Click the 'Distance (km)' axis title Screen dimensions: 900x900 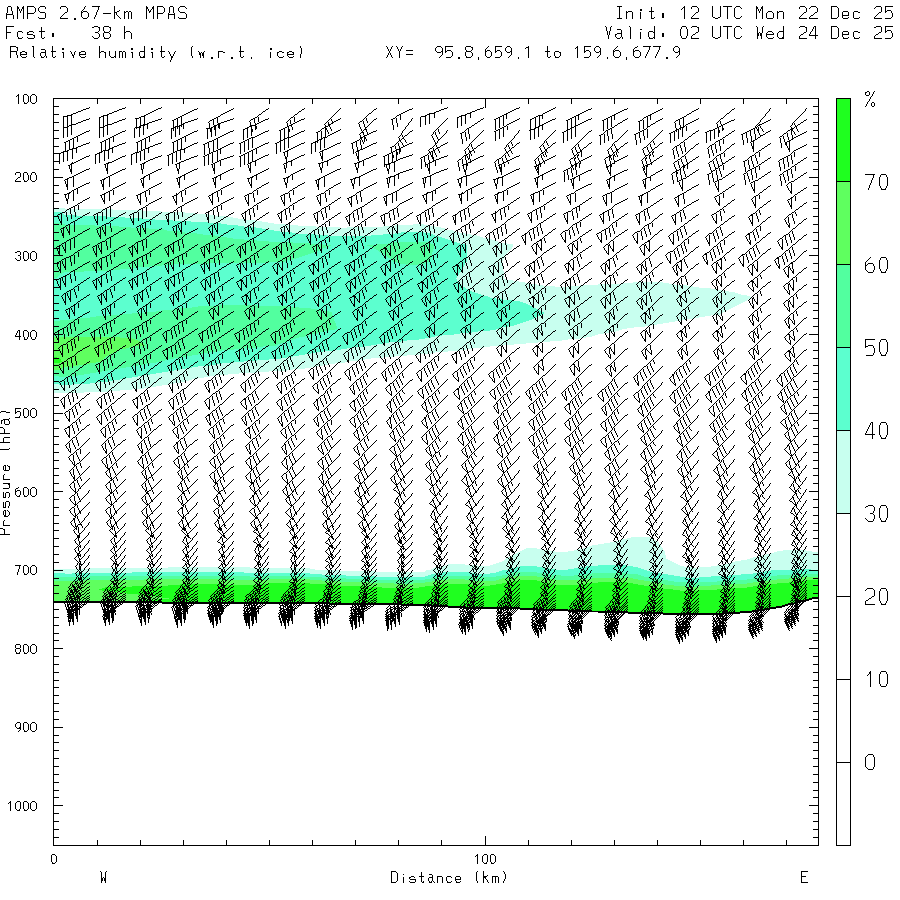[x=449, y=878]
